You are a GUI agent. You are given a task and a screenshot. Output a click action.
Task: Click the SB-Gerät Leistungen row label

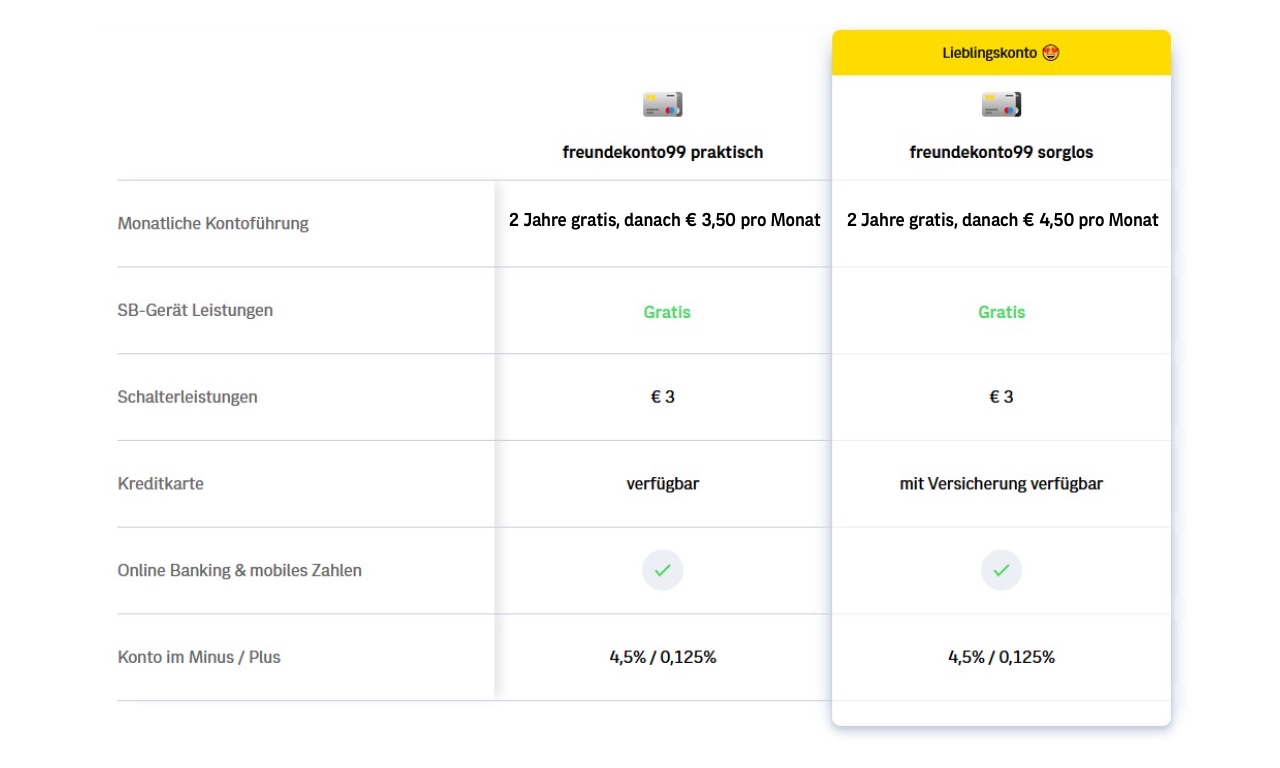(195, 310)
